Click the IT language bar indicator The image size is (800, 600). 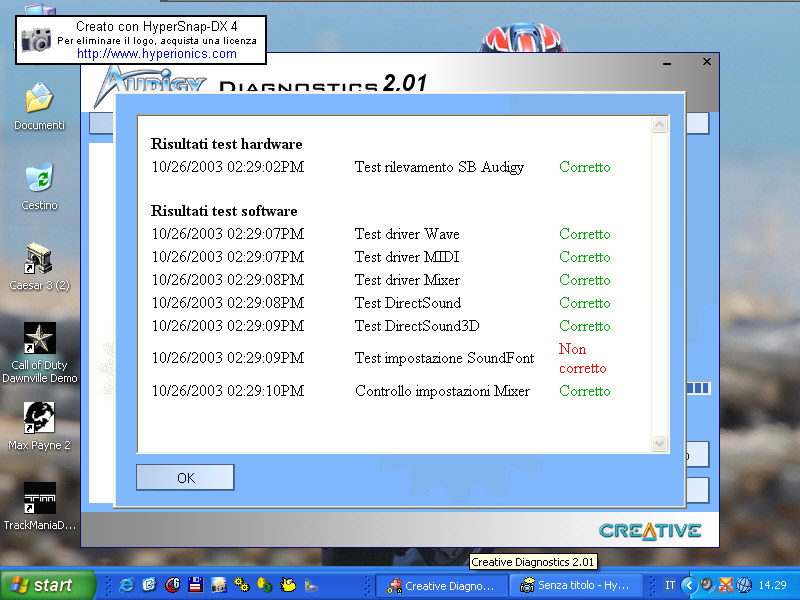pyautogui.click(x=670, y=585)
